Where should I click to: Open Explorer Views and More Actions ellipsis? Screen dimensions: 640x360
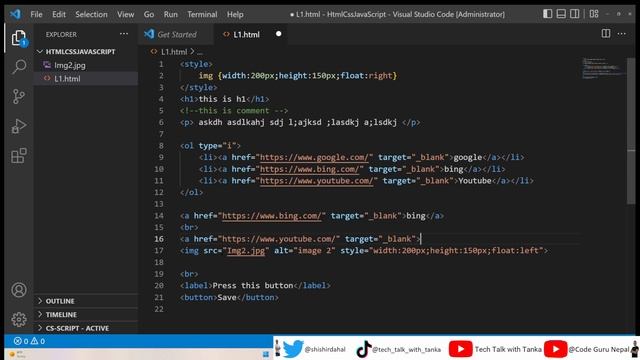point(124,34)
